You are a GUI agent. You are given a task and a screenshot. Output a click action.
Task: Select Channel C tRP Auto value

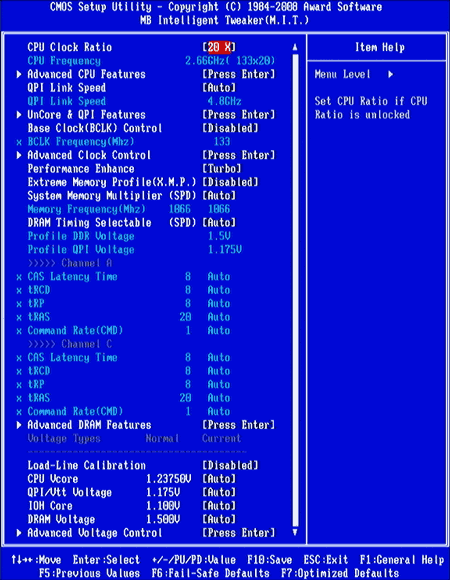point(219,384)
